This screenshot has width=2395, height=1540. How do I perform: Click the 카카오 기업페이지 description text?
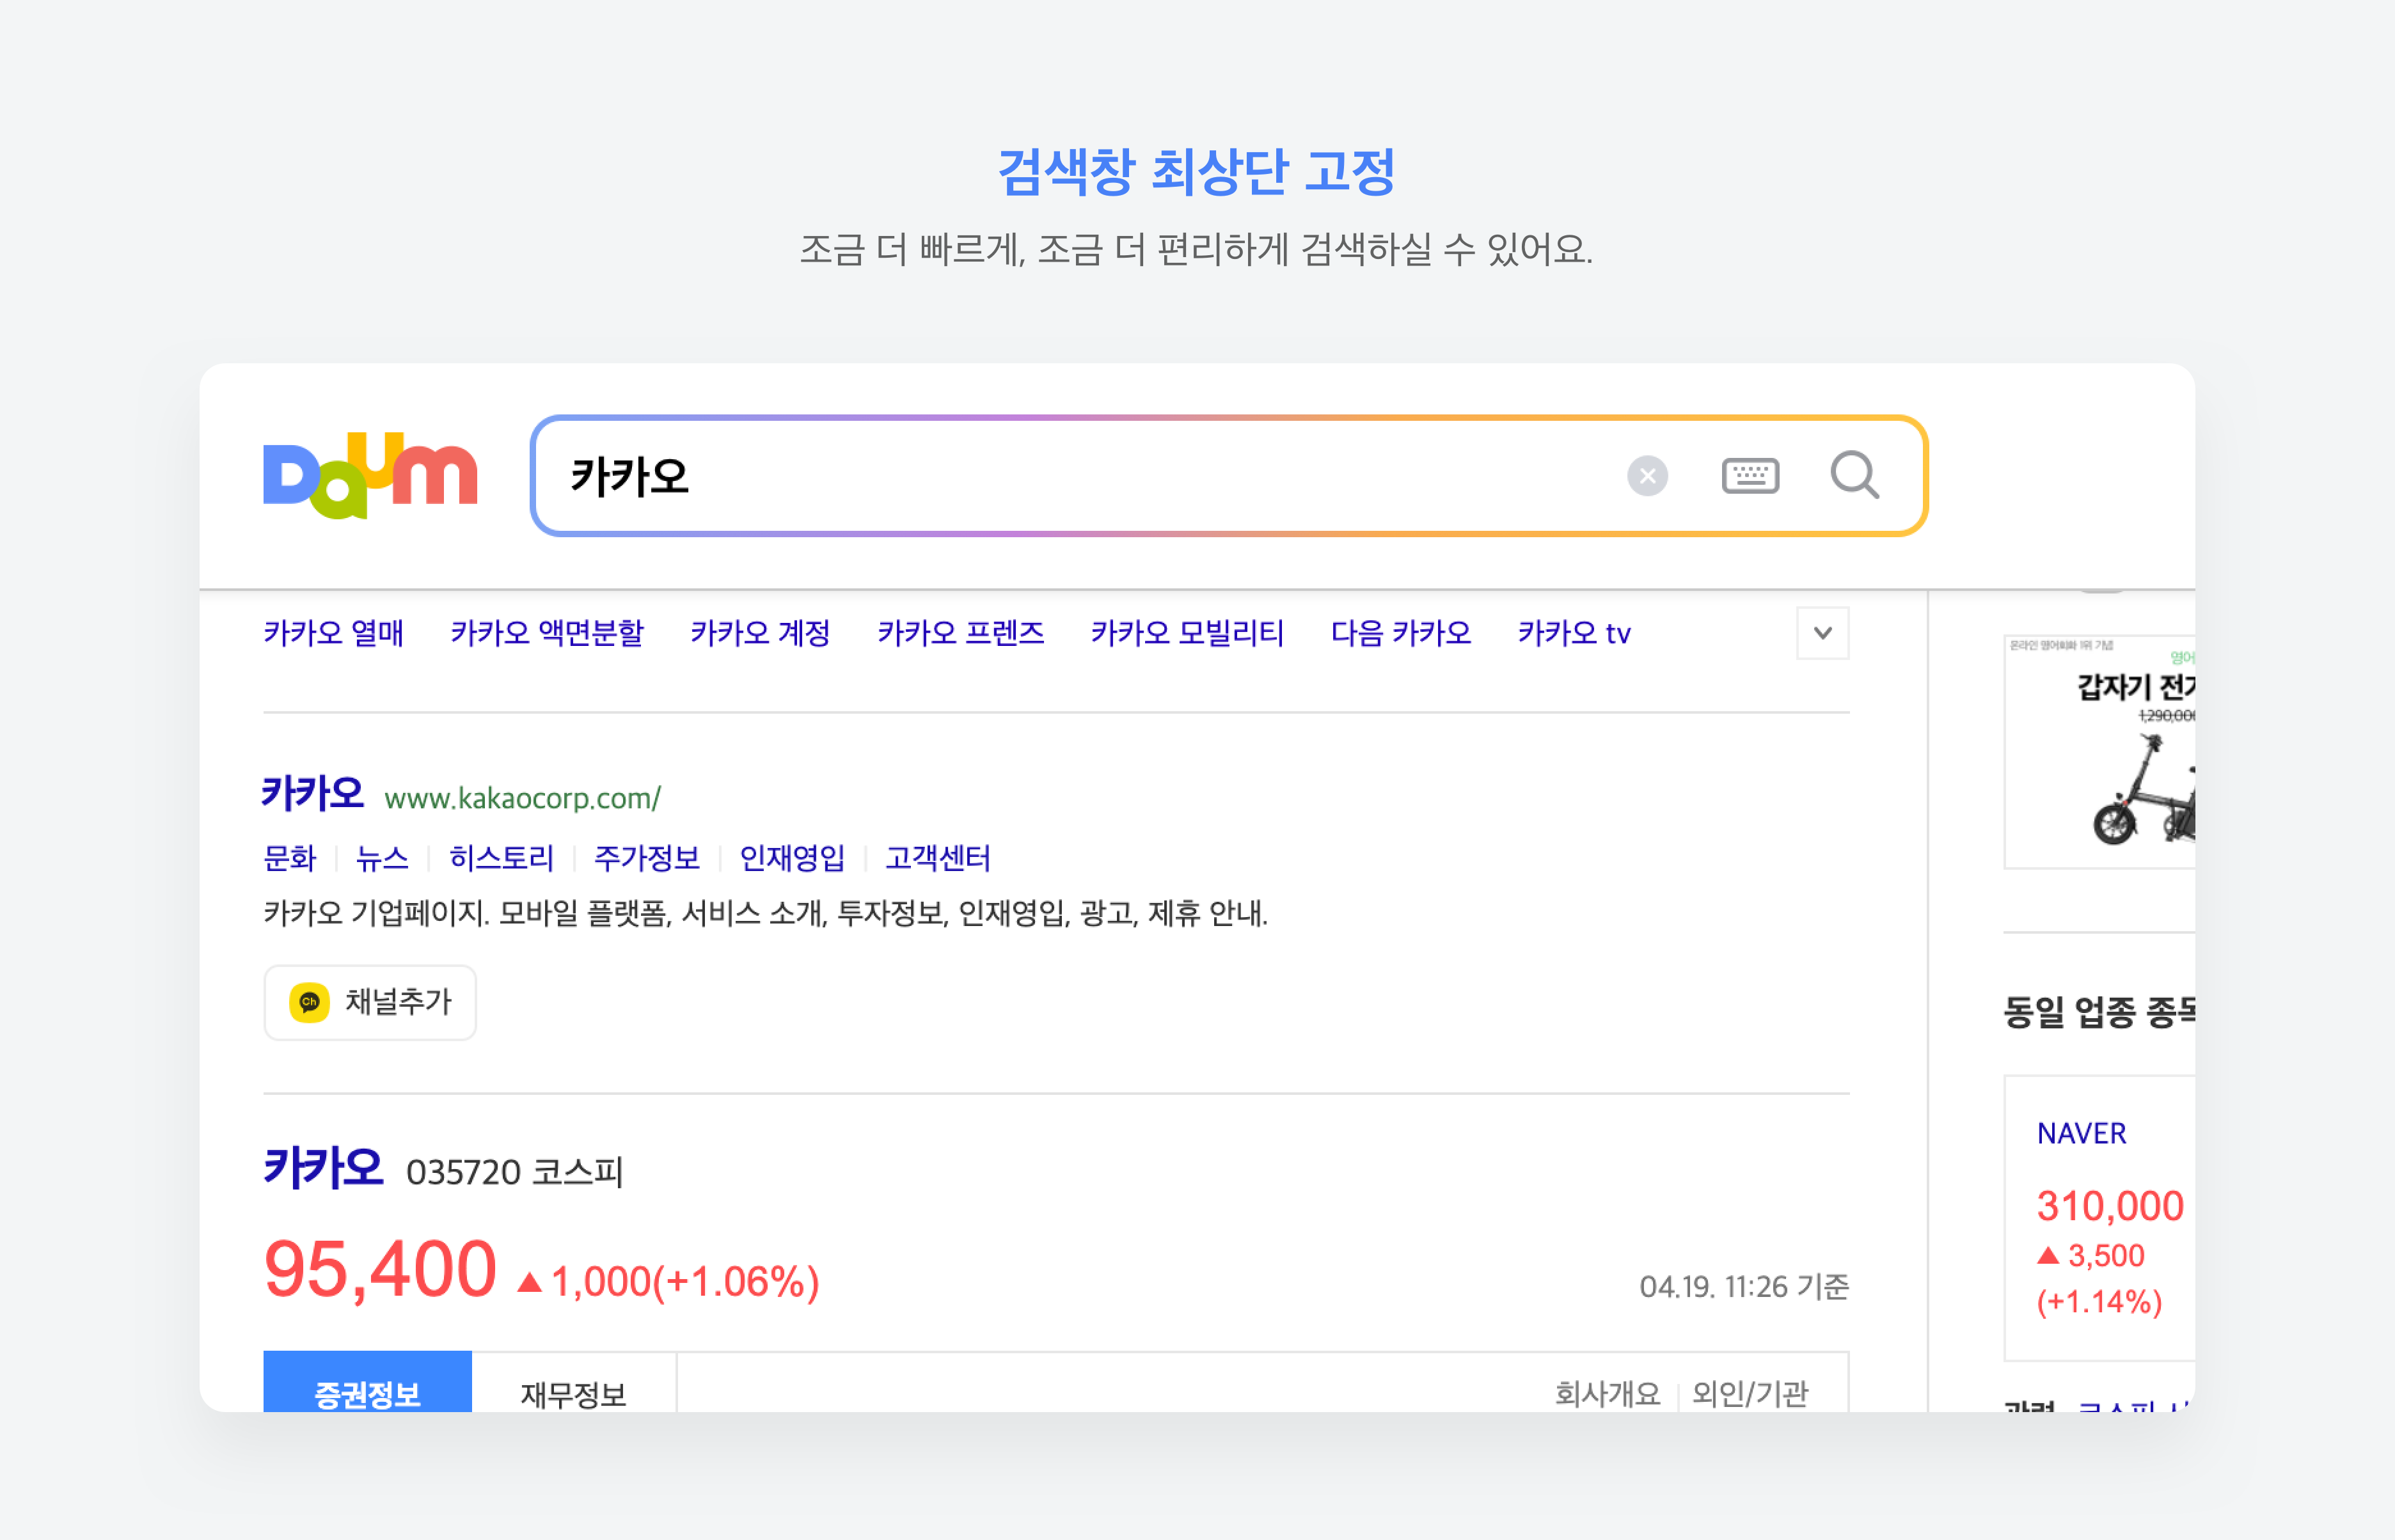(765, 913)
